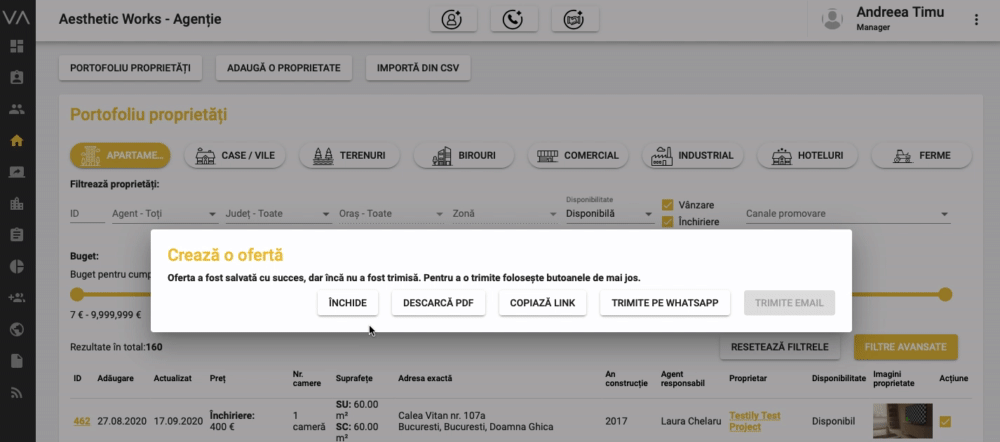This screenshot has height=442, width=1000.
Task: Open the RSS feed icon in sidebar
Action: click(x=17, y=393)
